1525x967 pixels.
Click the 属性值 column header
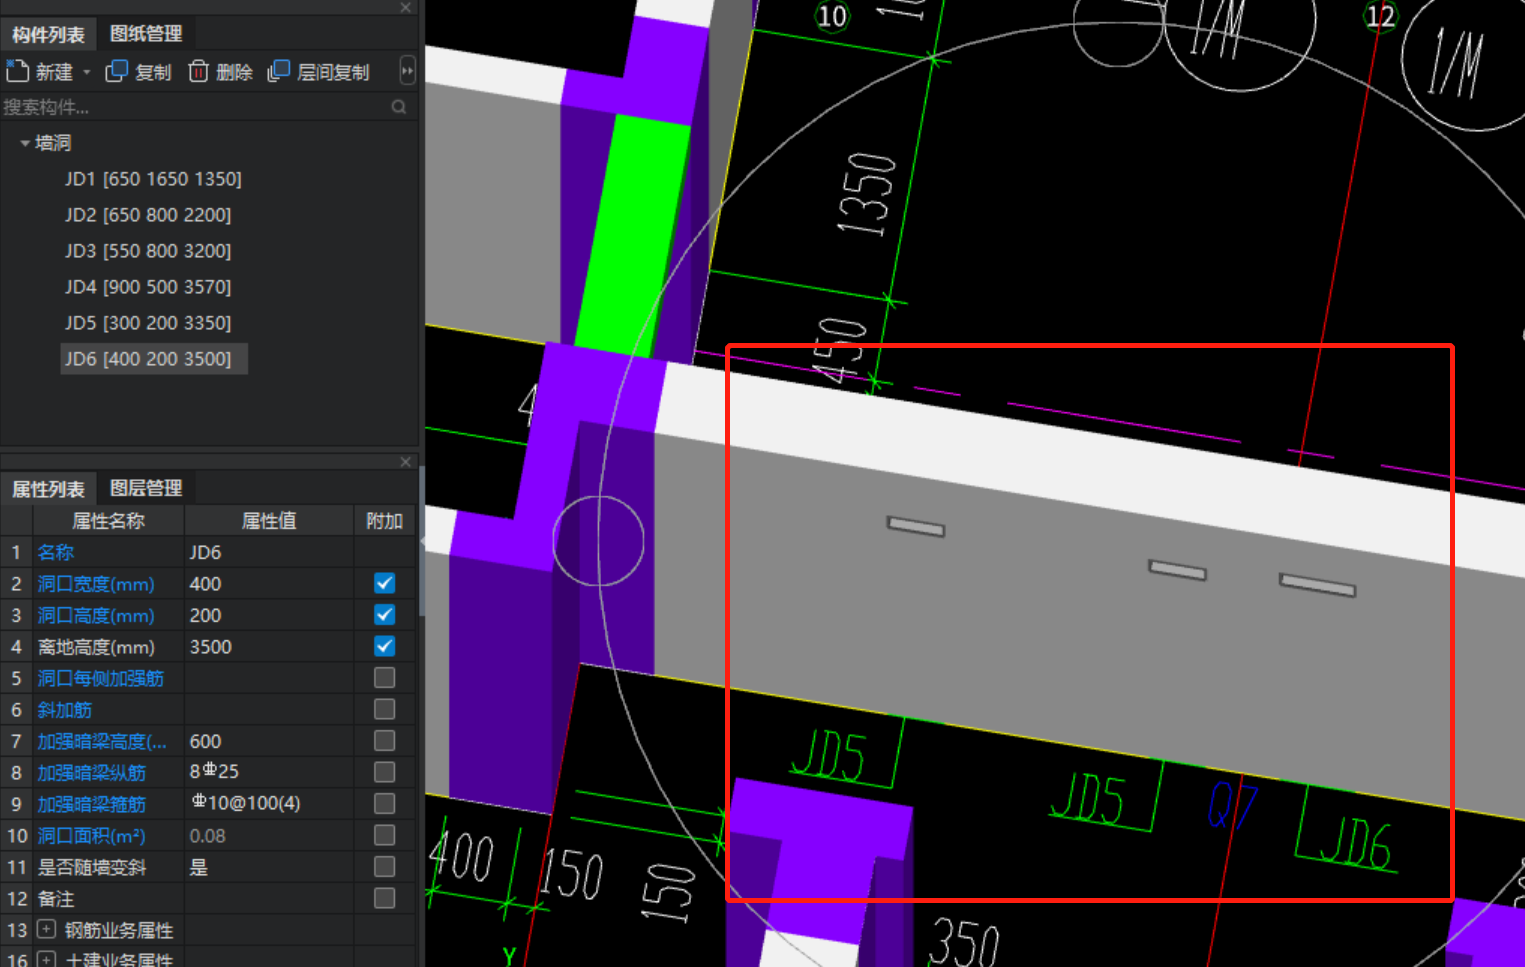tap(269, 520)
